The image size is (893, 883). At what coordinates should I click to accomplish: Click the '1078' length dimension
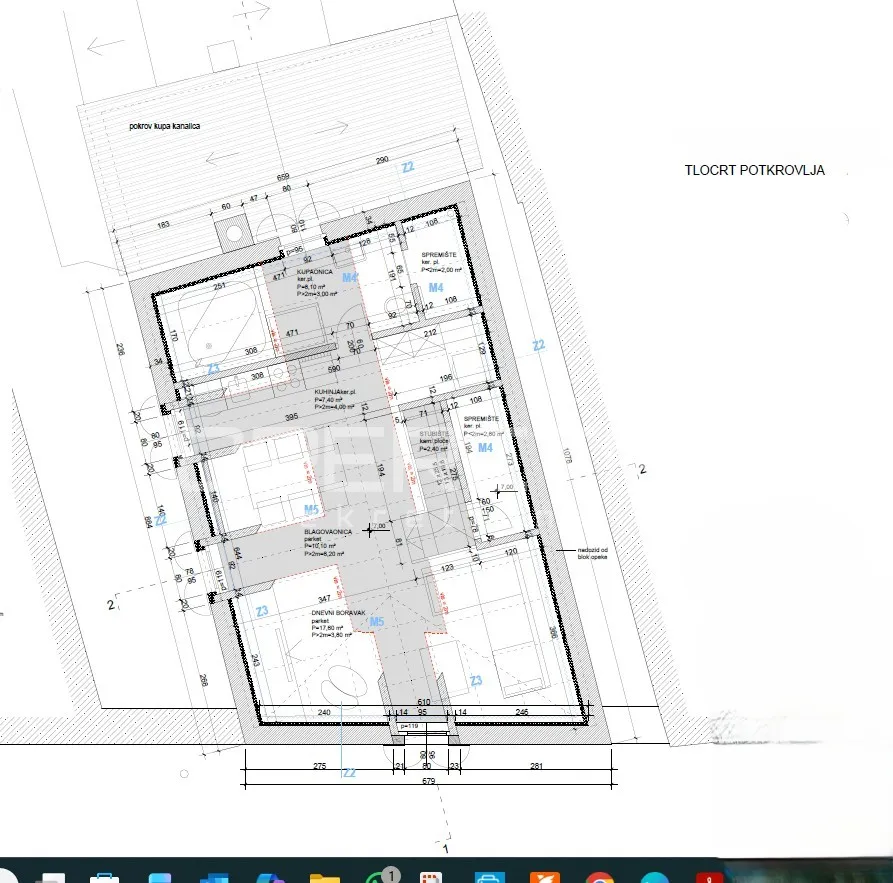pos(567,456)
